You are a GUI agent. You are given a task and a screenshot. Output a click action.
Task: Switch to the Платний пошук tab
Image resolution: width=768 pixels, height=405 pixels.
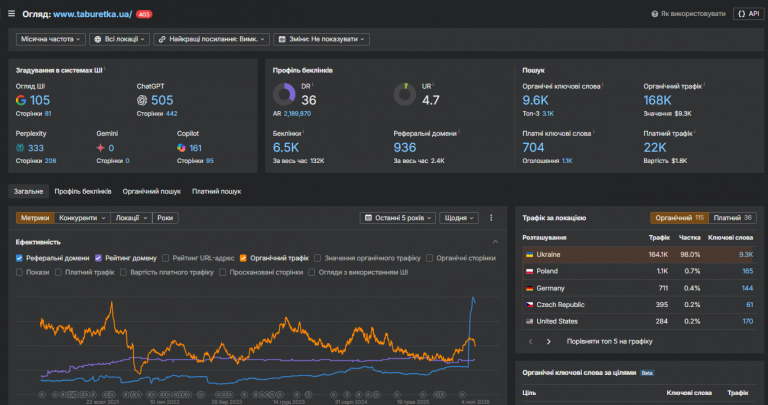[217, 190]
